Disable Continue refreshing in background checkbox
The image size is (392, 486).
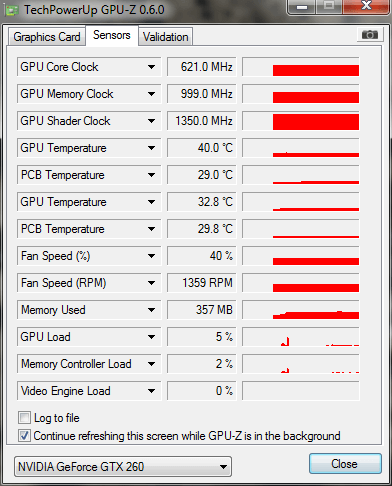24,435
